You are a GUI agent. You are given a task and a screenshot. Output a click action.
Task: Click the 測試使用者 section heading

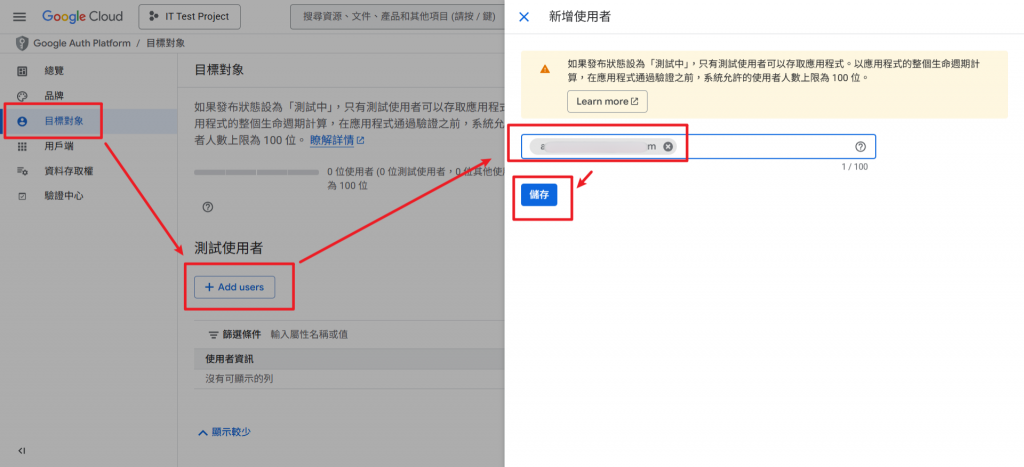click(229, 248)
